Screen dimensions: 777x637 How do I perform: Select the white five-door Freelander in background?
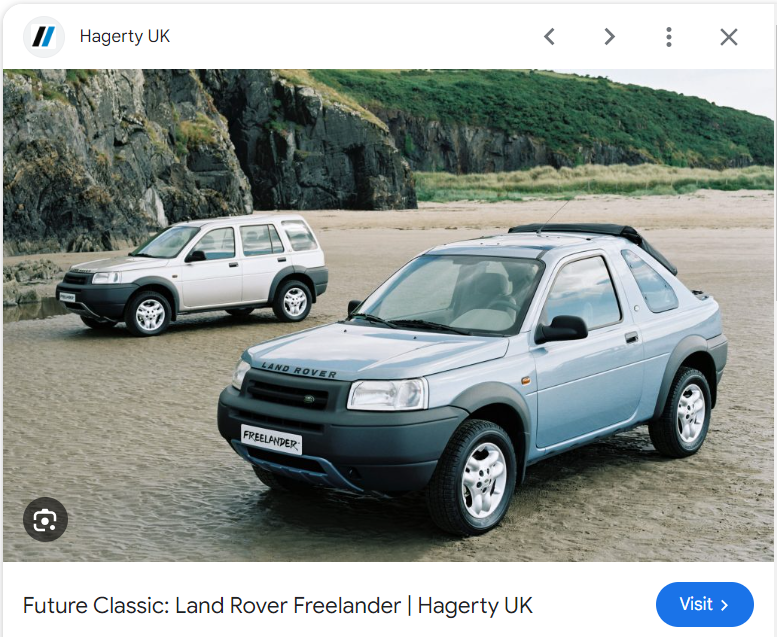(x=192, y=274)
